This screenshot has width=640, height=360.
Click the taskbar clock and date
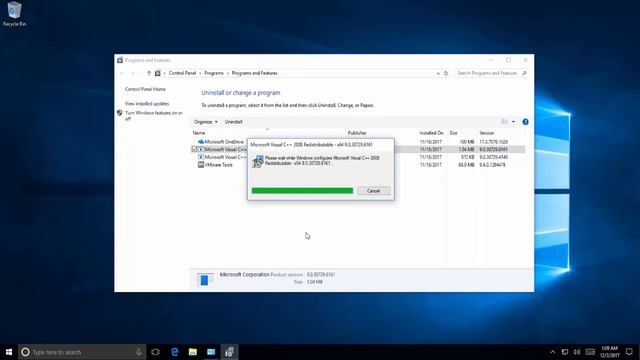point(609,352)
